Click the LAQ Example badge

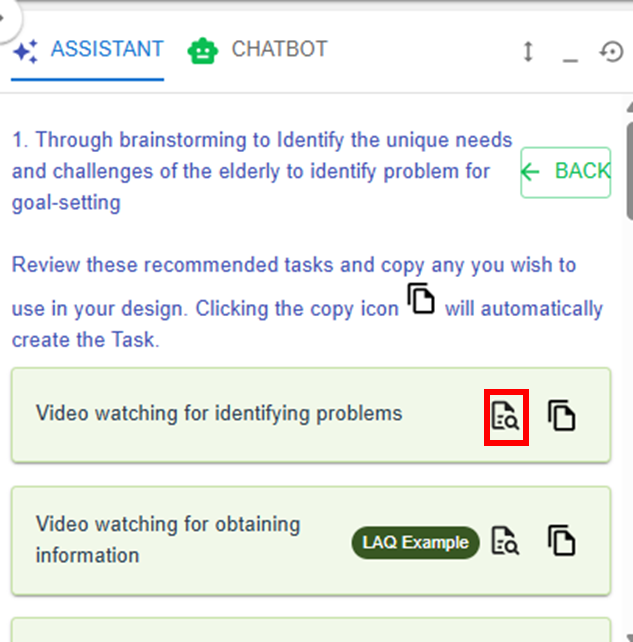415,542
